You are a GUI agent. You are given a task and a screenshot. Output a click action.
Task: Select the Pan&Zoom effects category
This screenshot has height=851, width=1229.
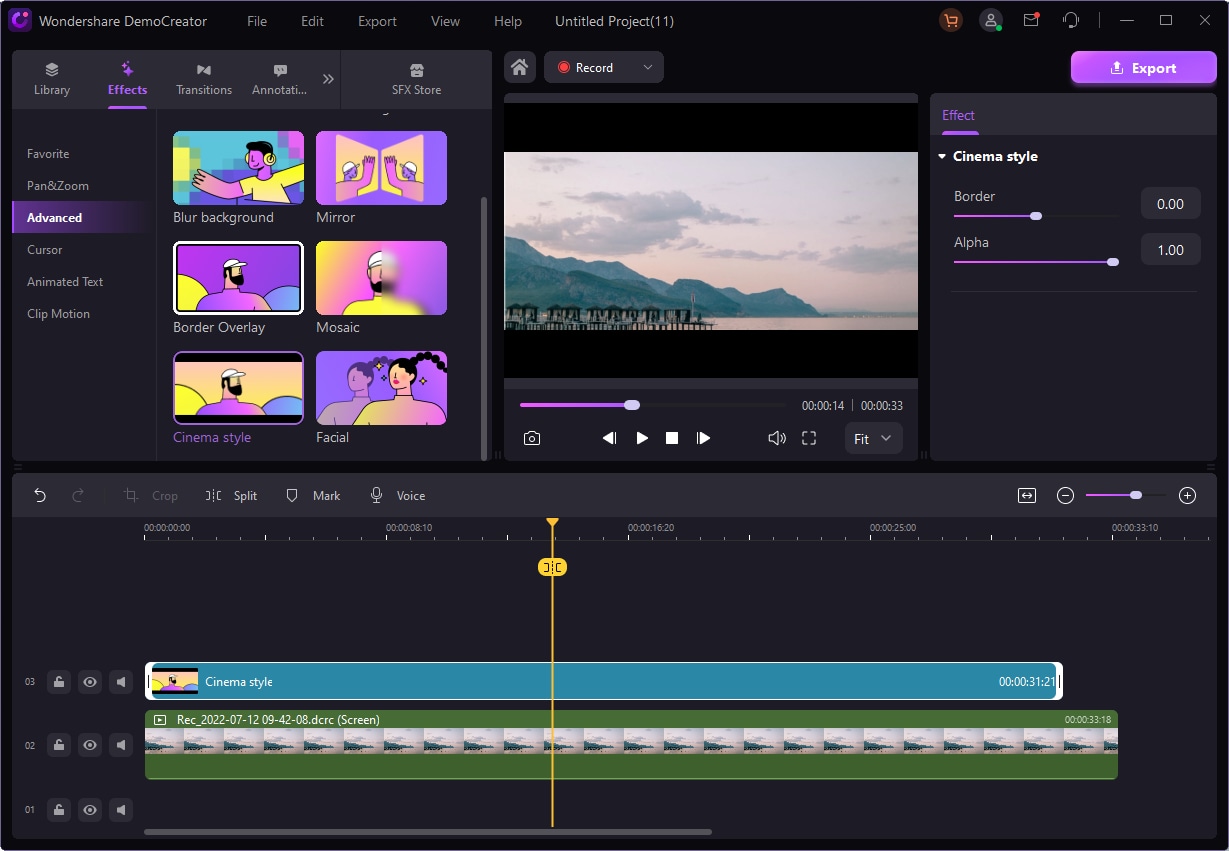(x=58, y=186)
